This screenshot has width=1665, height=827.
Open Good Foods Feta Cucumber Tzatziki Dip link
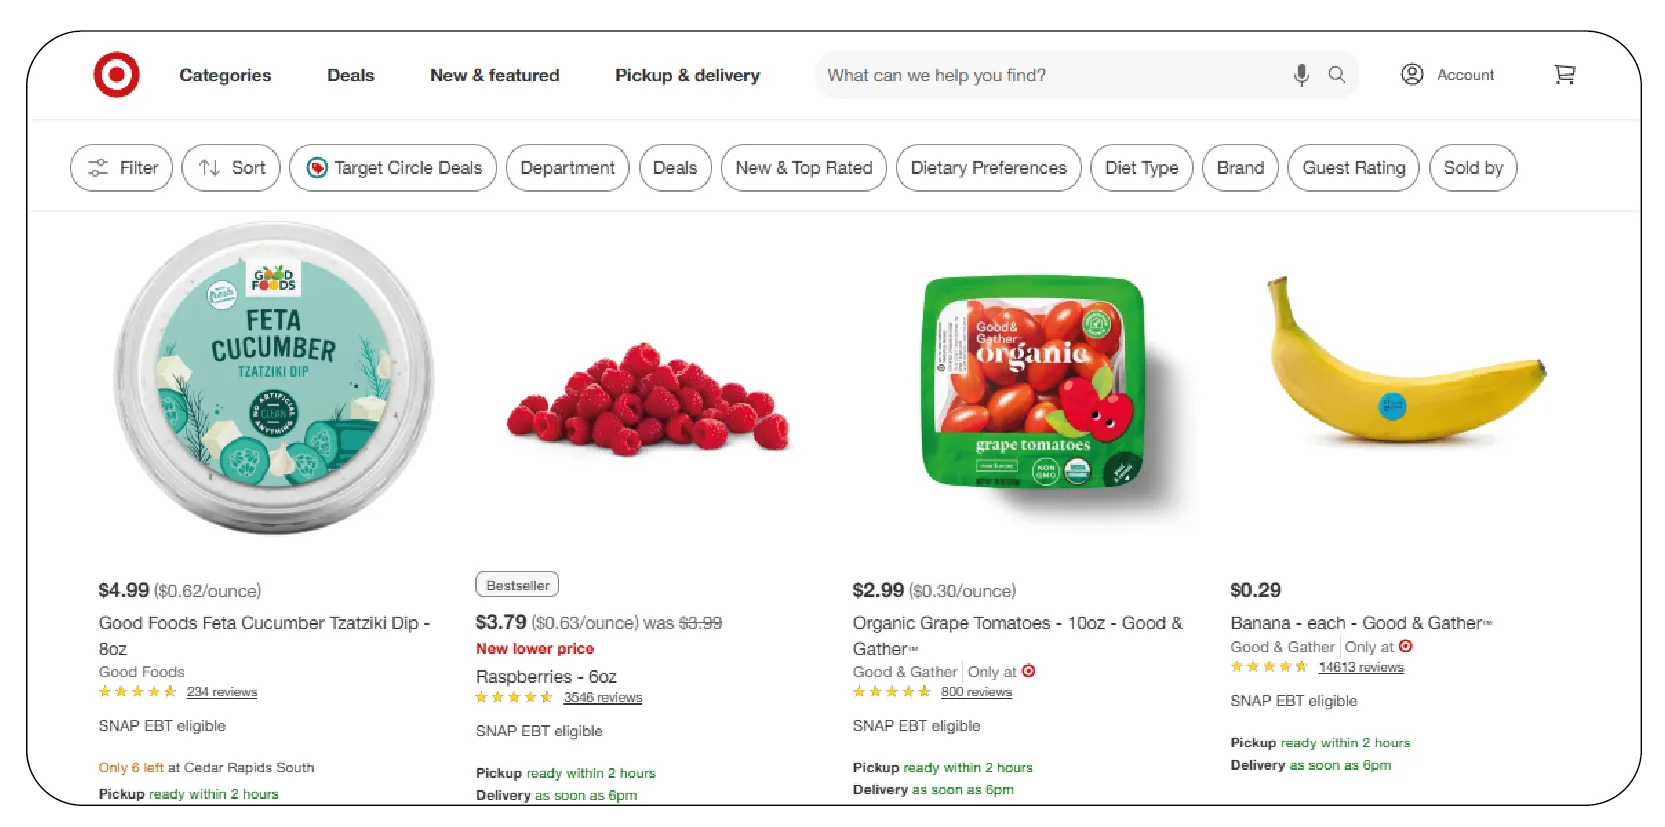coord(264,624)
